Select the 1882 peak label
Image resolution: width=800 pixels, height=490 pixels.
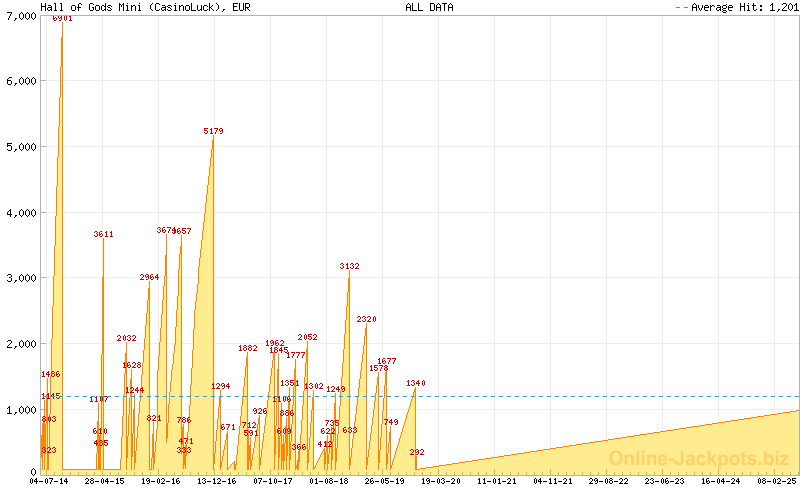pyautogui.click(x=248, y=348)
